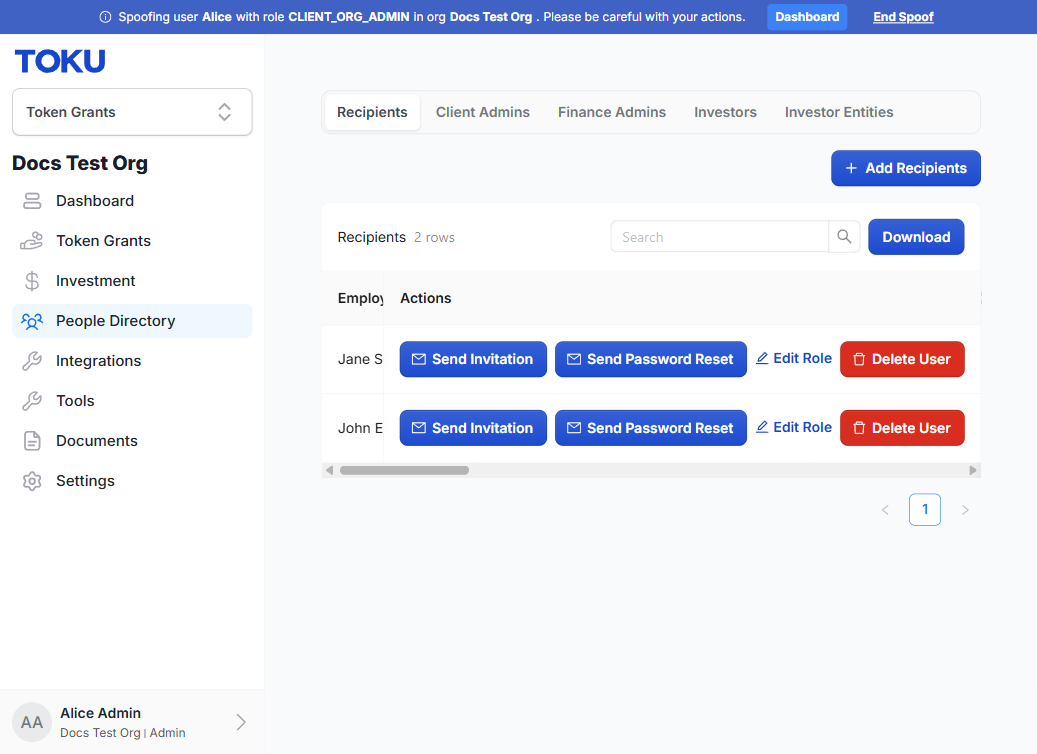Open Settings via the gear icon

coord(32,481)
